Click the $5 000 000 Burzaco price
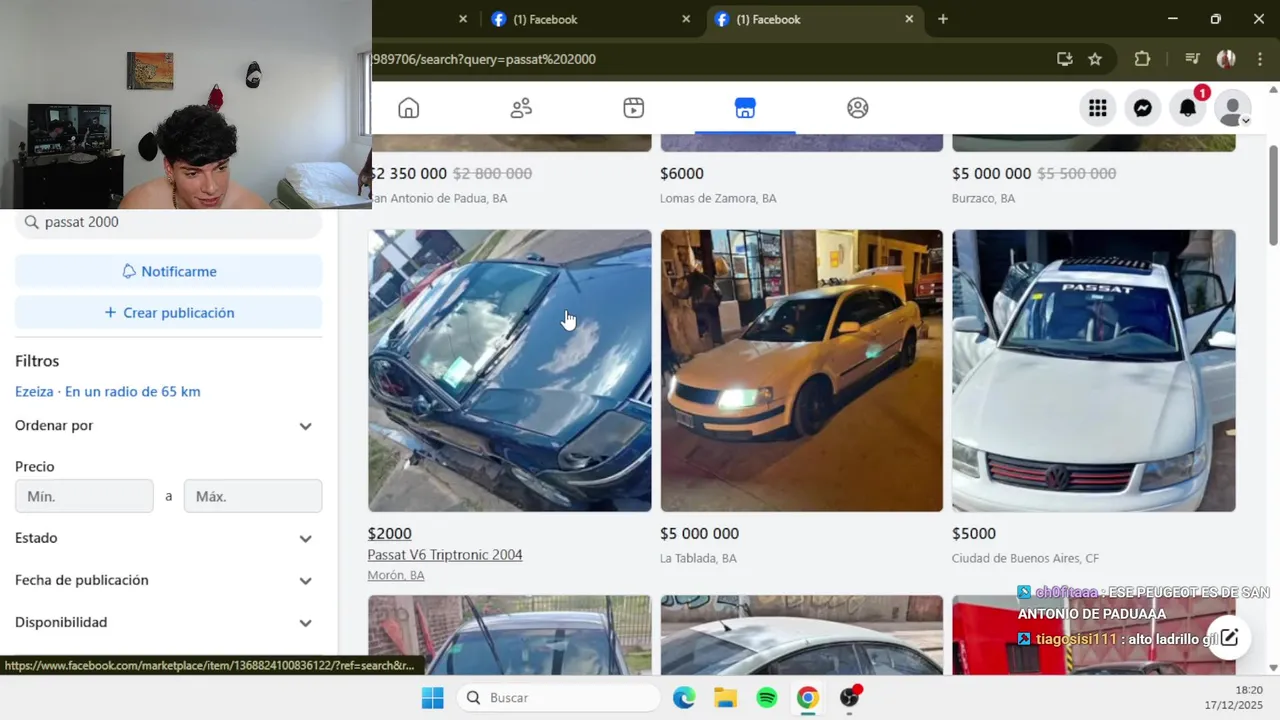 991,174
